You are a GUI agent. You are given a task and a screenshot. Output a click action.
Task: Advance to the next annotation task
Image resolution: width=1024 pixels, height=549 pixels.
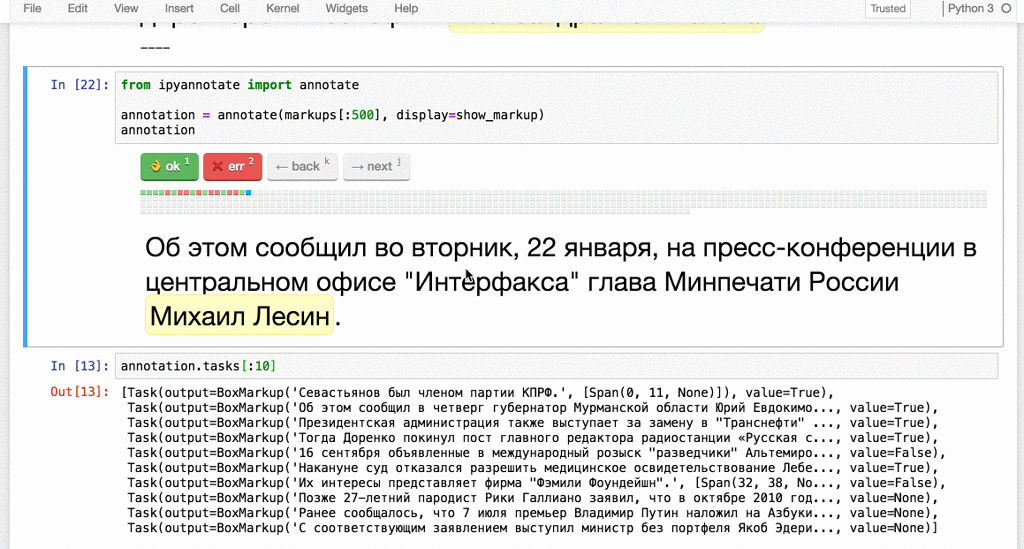tap(376, 166)
